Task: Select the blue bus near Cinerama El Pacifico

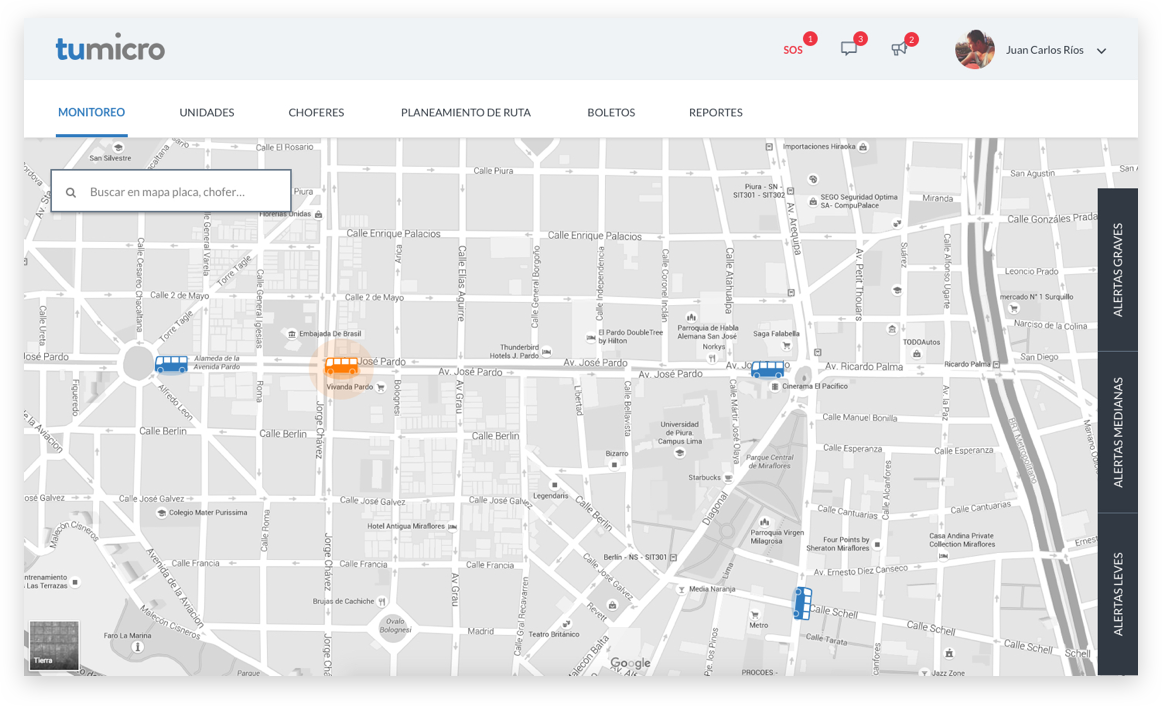Action: (x=768, y=369)
